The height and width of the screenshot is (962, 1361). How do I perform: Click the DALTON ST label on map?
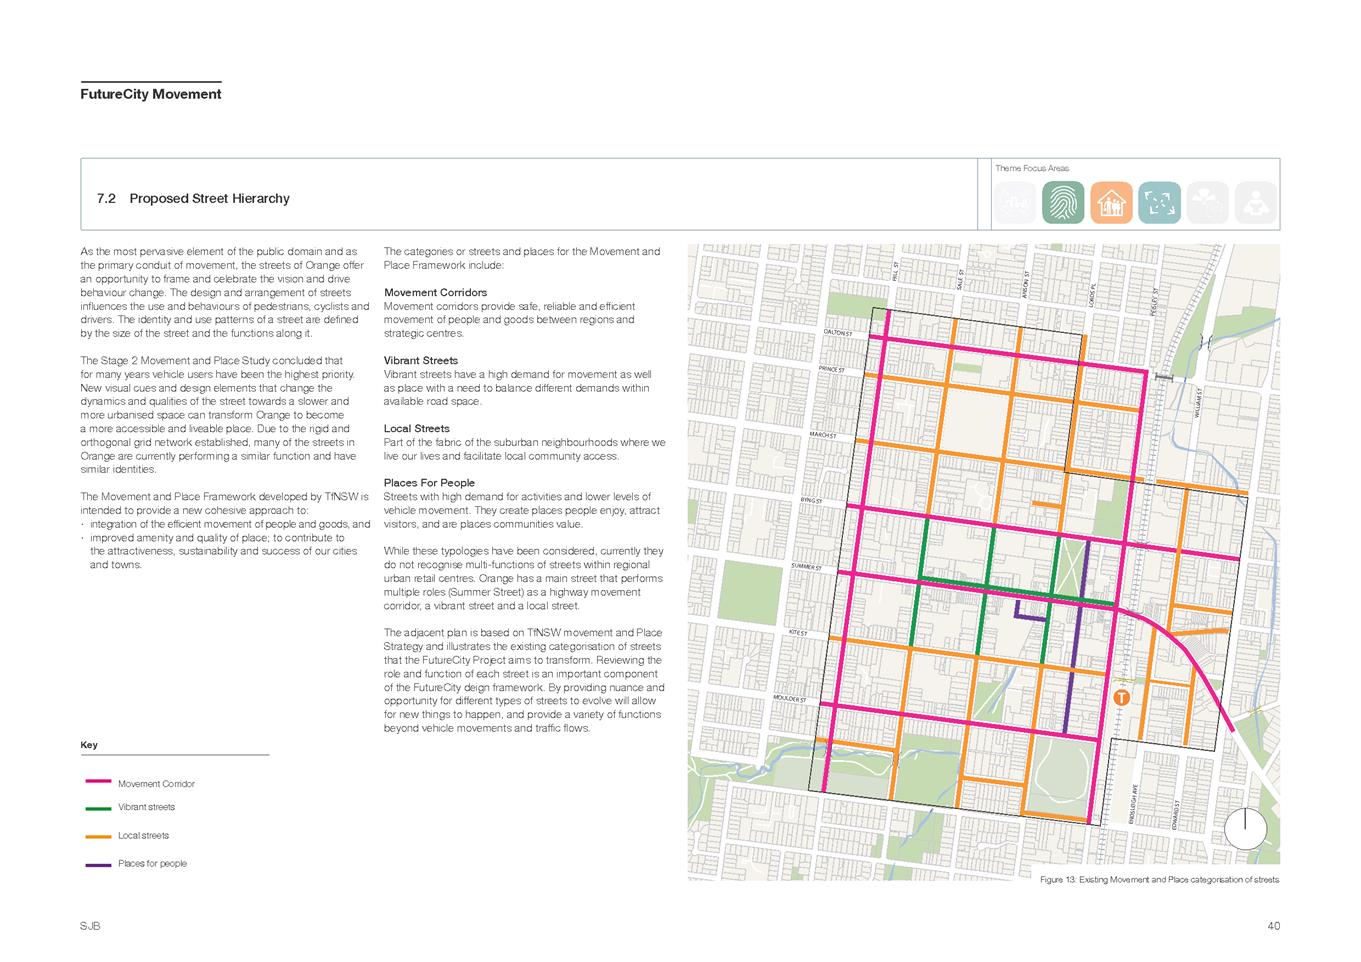point(838,332)
